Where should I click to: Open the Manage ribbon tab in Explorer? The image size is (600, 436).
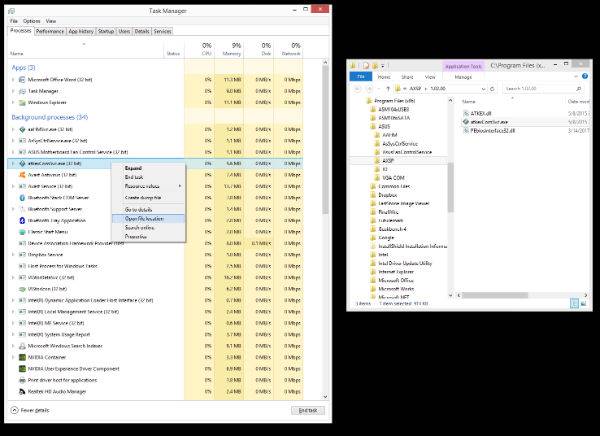[x=463, y=77]
